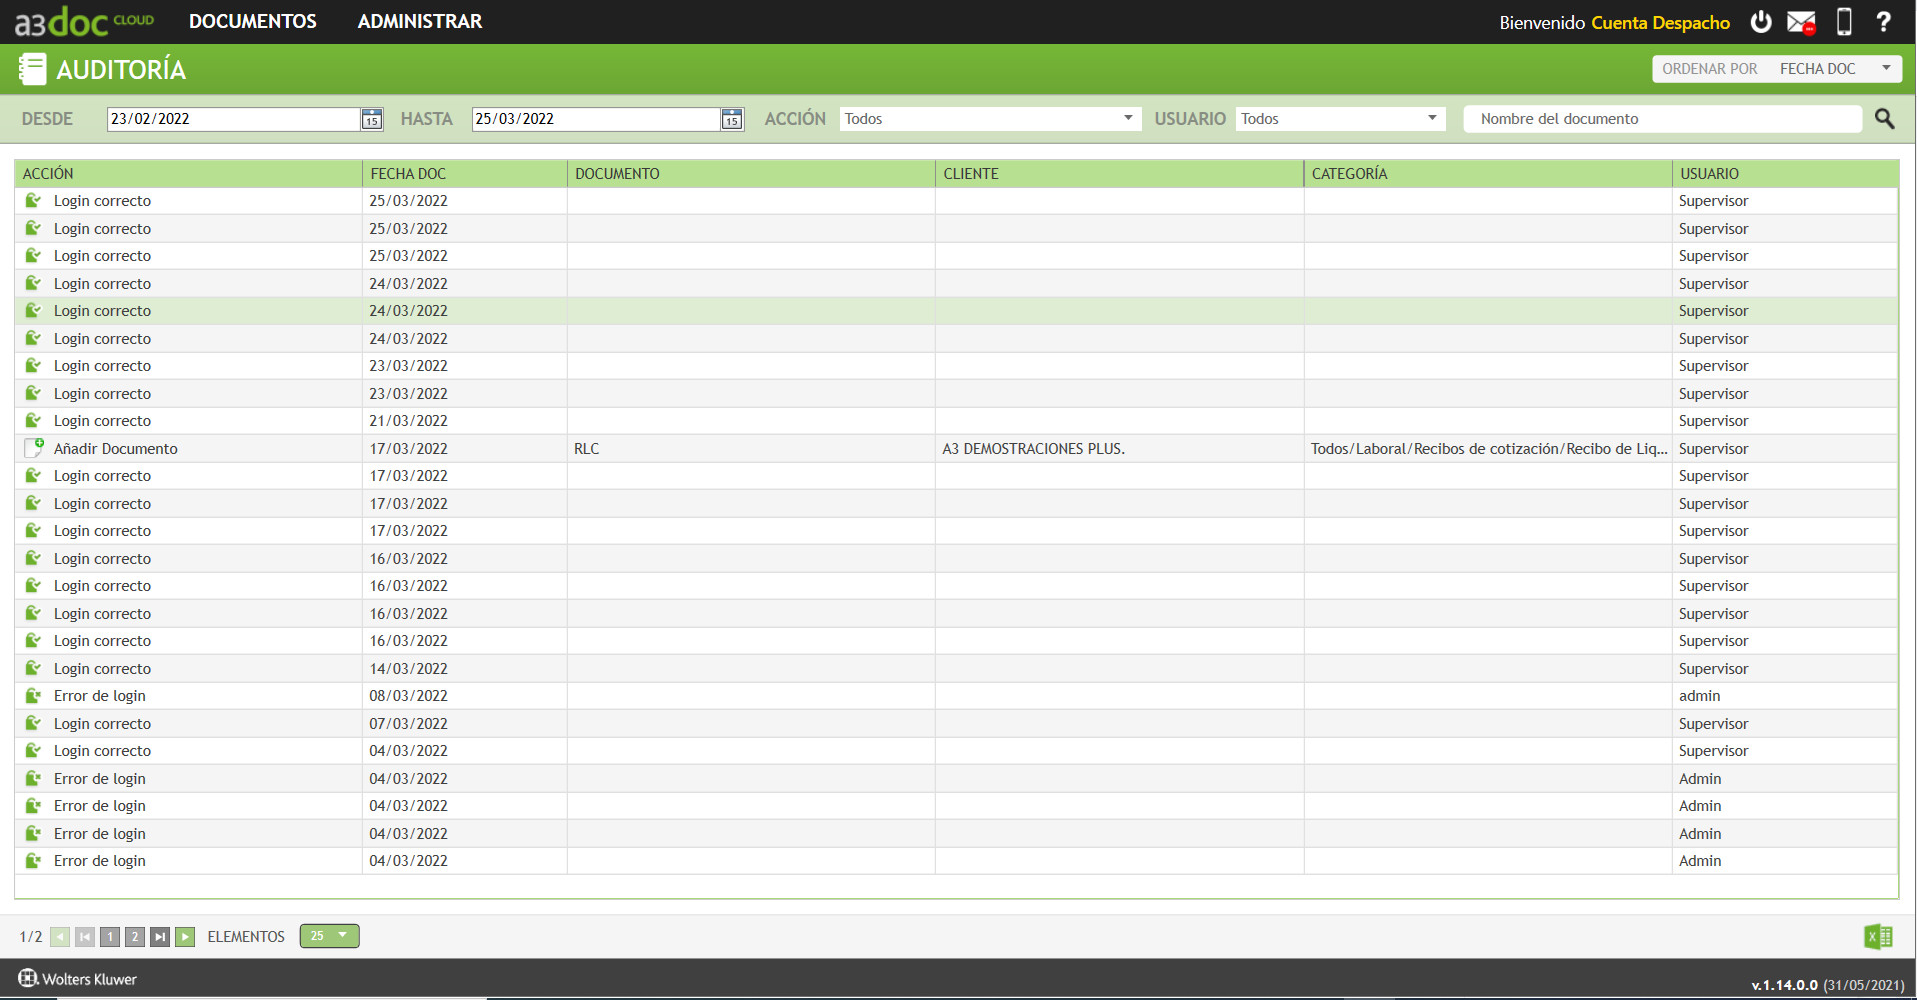Click the mobile app icon
This screenshot has height=1000, width=1917.
coord(1843,21)
